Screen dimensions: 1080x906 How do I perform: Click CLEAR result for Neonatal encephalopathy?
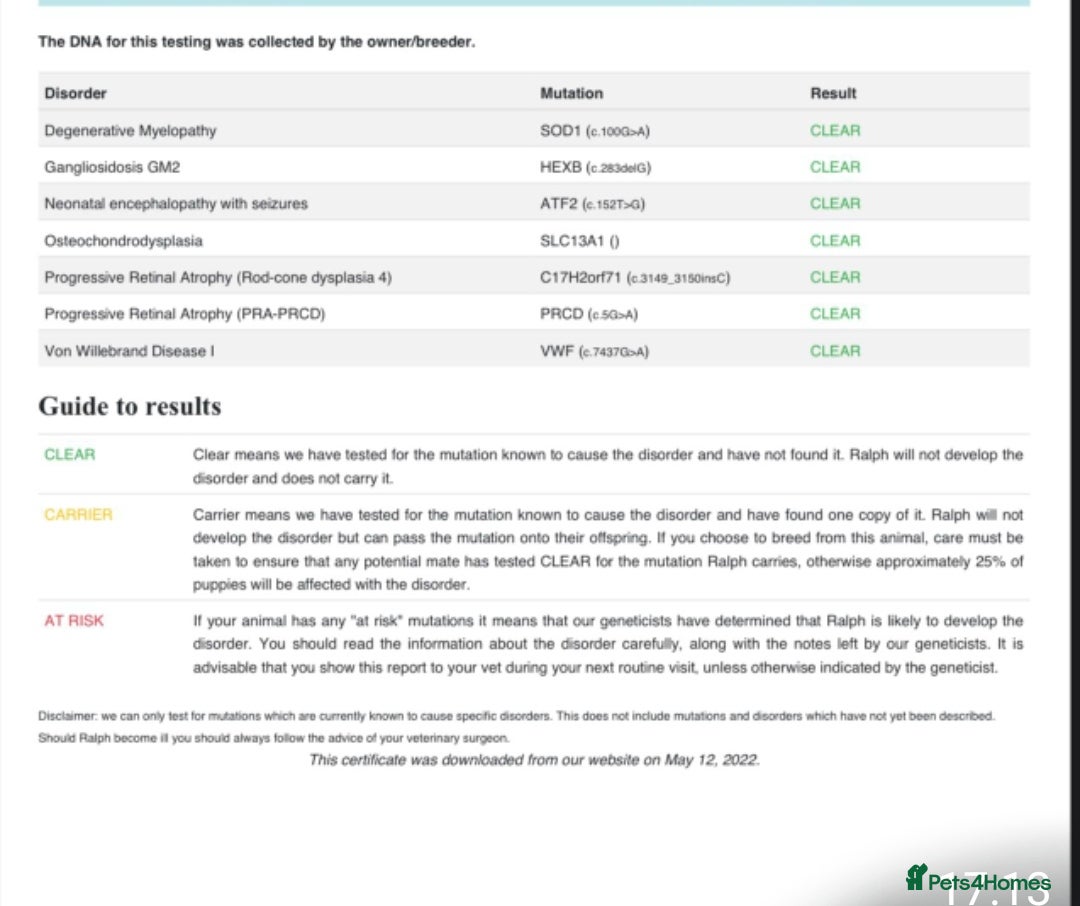pyautogui.click(x=835, y=203)
